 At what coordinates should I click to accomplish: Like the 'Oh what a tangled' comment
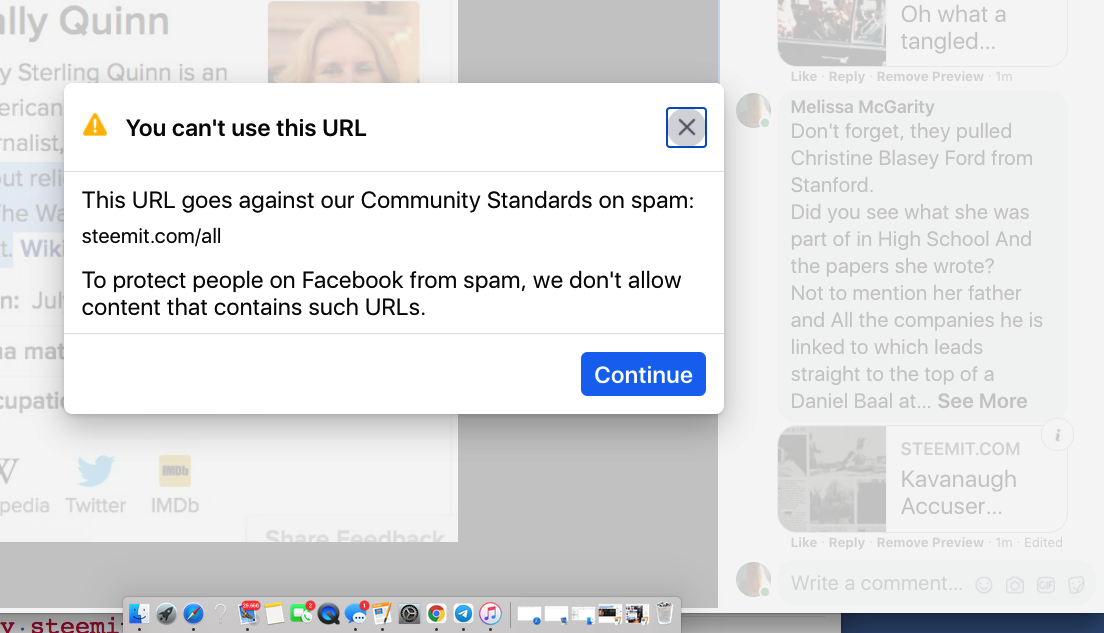coord(803,76)
